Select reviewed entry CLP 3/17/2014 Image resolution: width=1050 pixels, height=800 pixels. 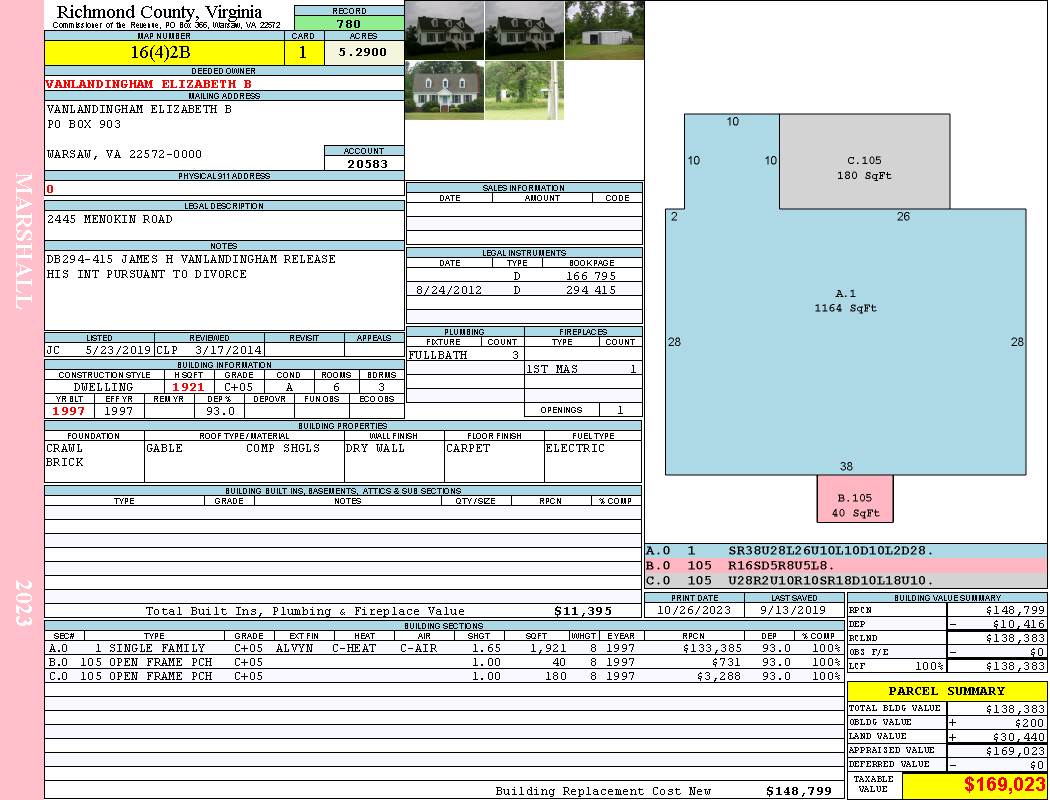tap(209, 350)
